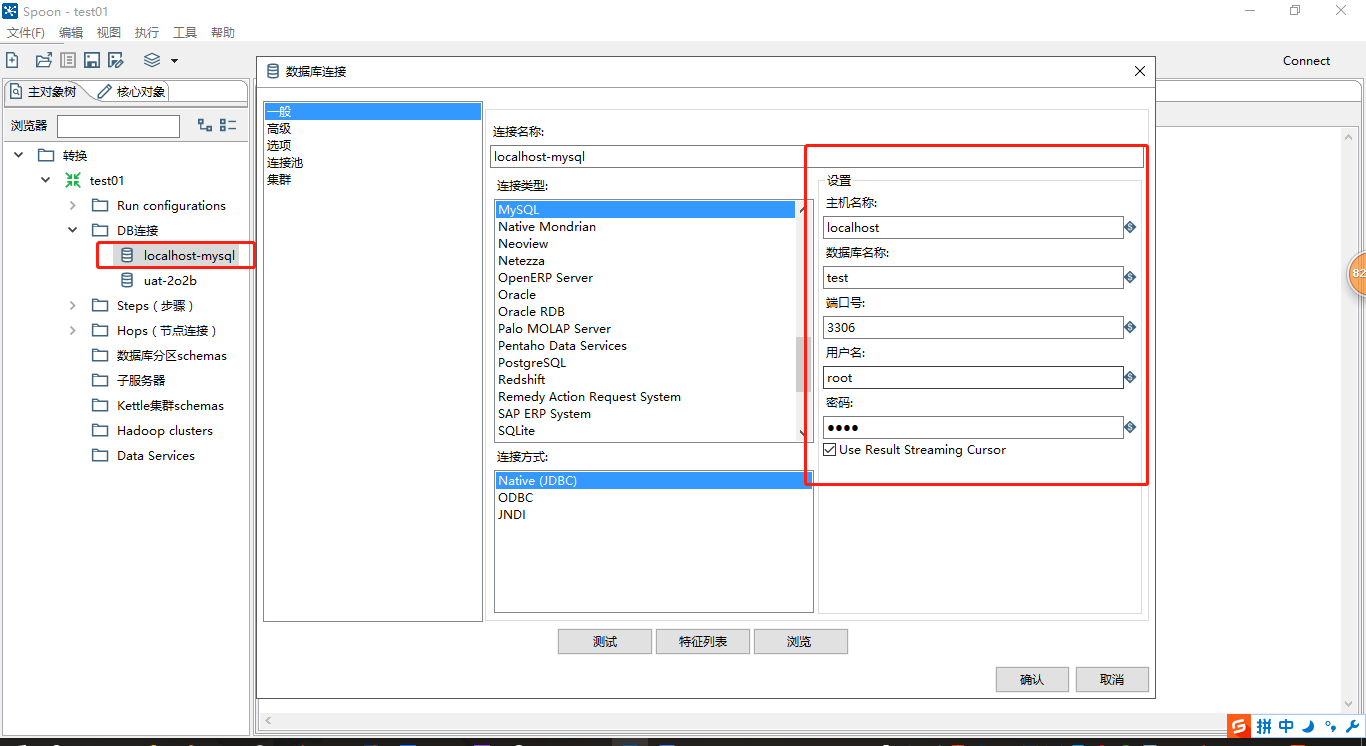1366x746 pixels.
Task: Expand the Run configurations tree node
Action: tap(72, 205)
